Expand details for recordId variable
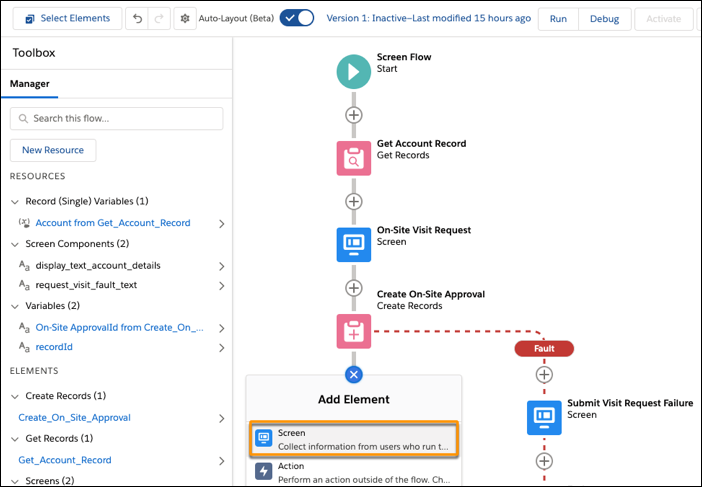This screenshot has height=487, width=702. click(x=221, y=348)
